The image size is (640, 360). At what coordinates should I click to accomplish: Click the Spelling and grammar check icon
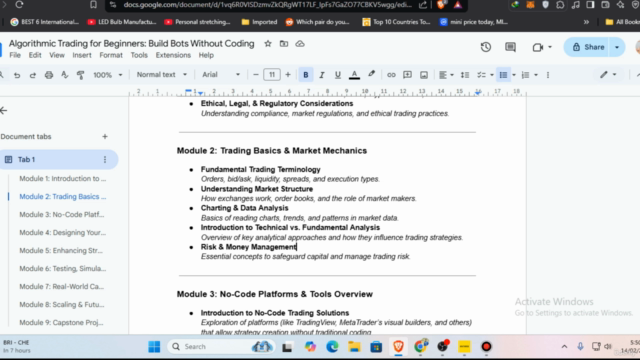[64, 75]
